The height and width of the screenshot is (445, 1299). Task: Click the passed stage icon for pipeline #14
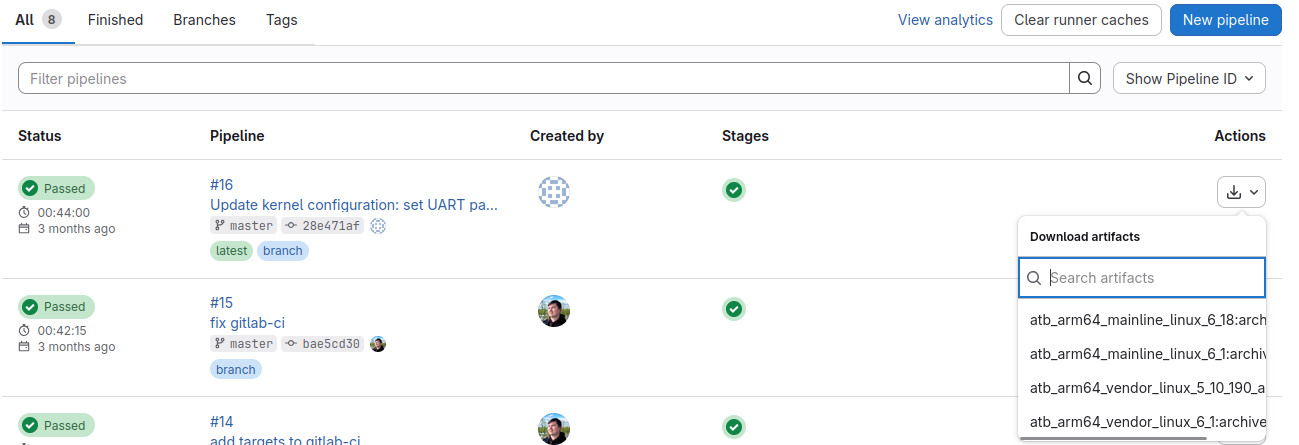tap(734, 427)
